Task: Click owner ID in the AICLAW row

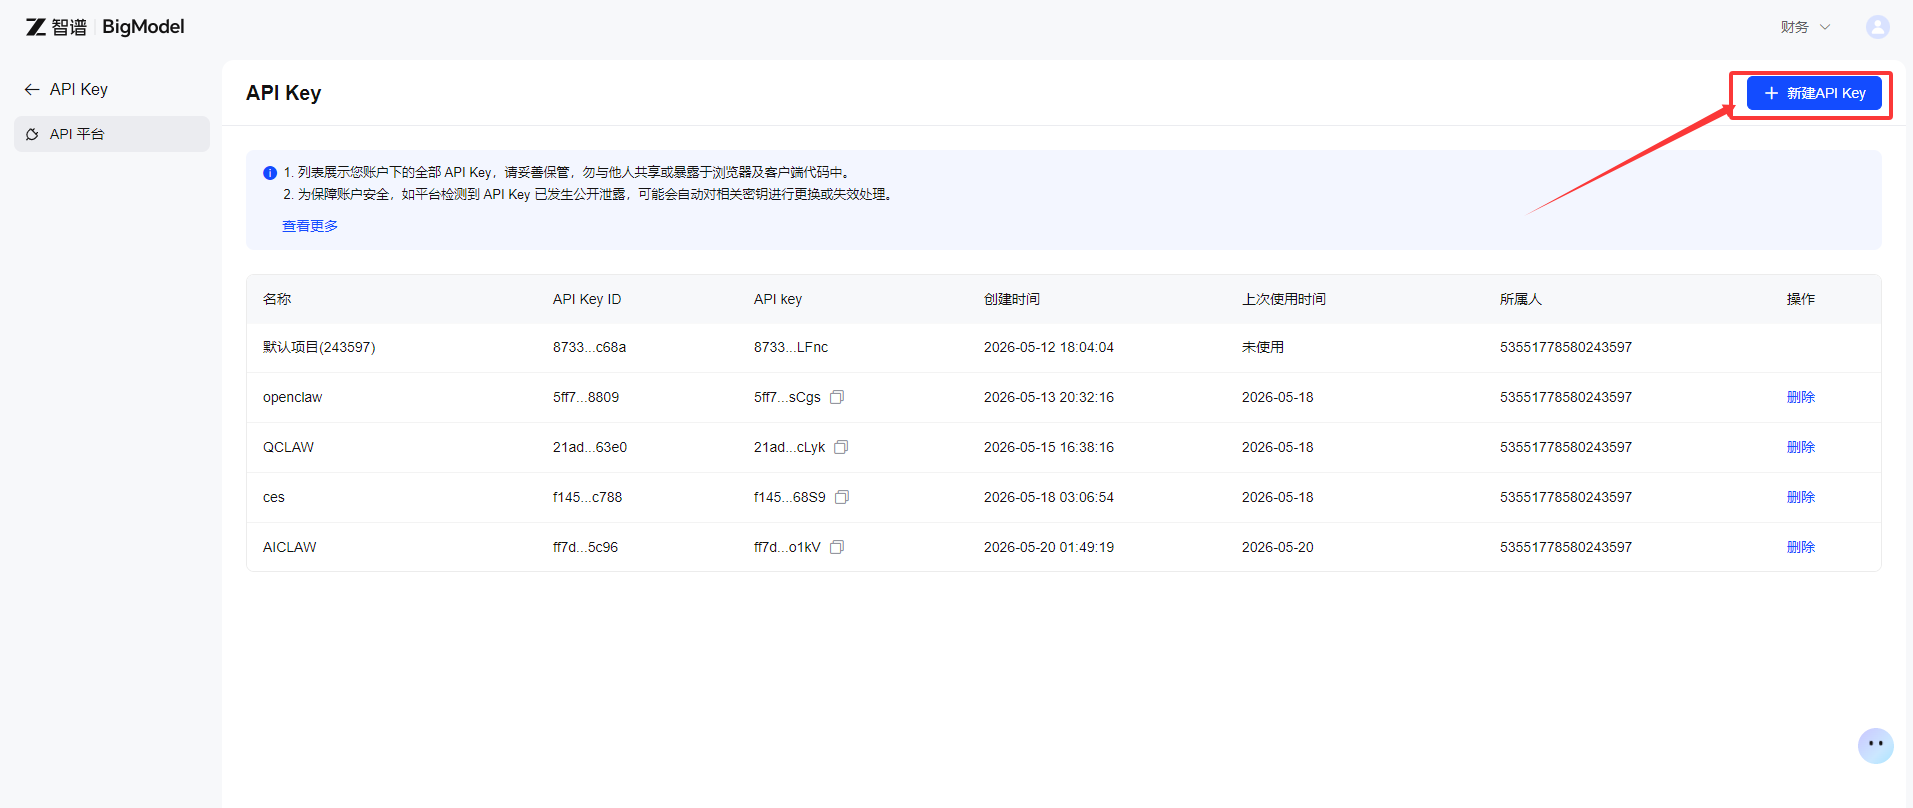Action: (x=1566, y=547)
